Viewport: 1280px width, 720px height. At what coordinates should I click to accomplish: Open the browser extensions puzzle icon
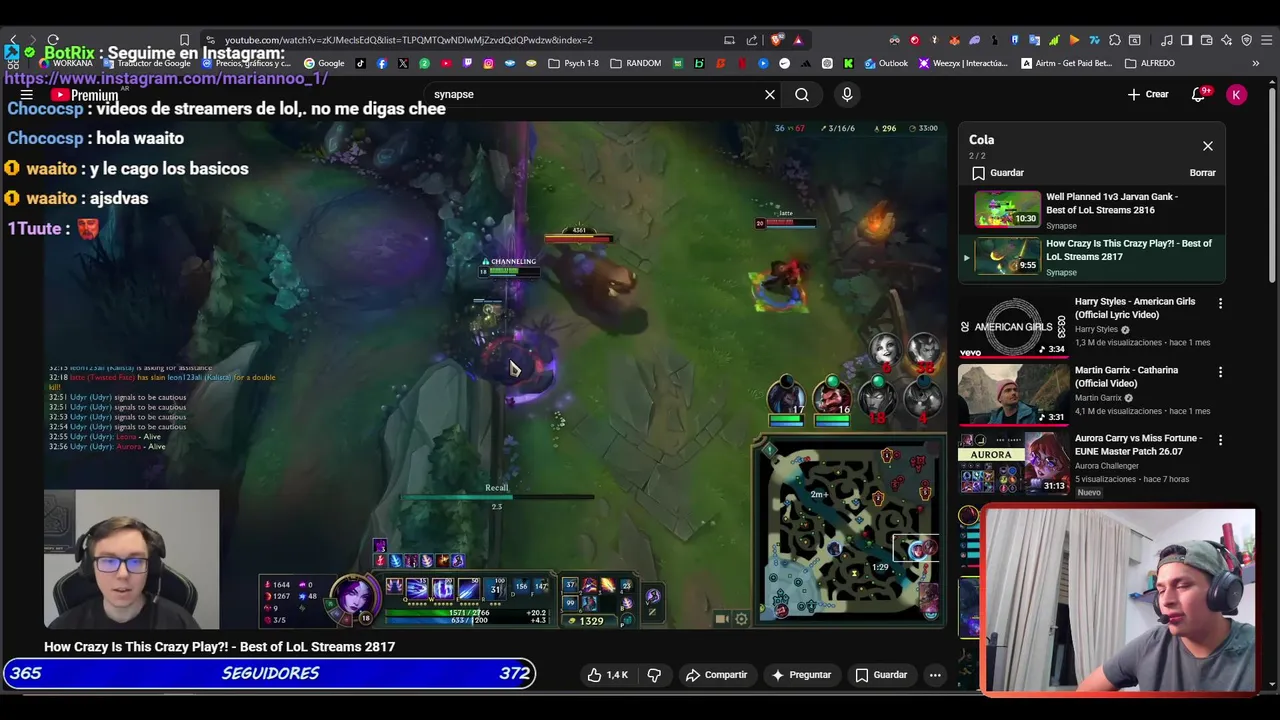click(1114, 40)
